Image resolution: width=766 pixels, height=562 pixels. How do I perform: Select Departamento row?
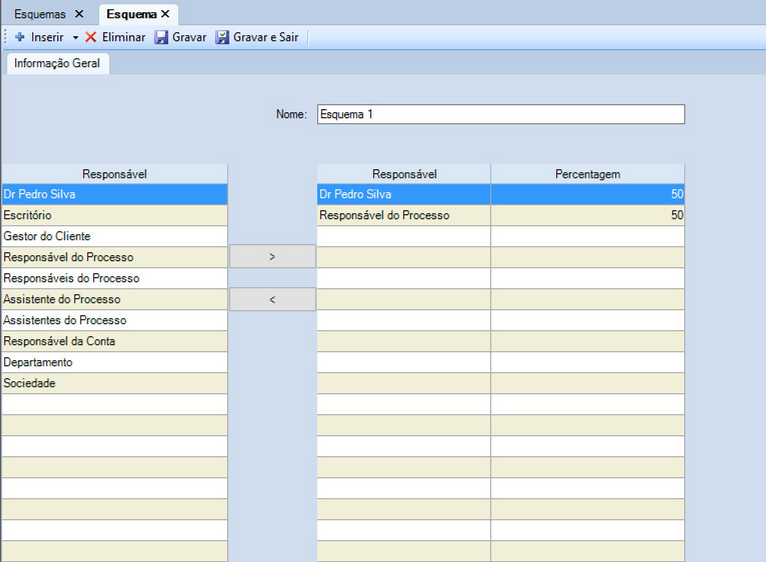tap(115, 362)
